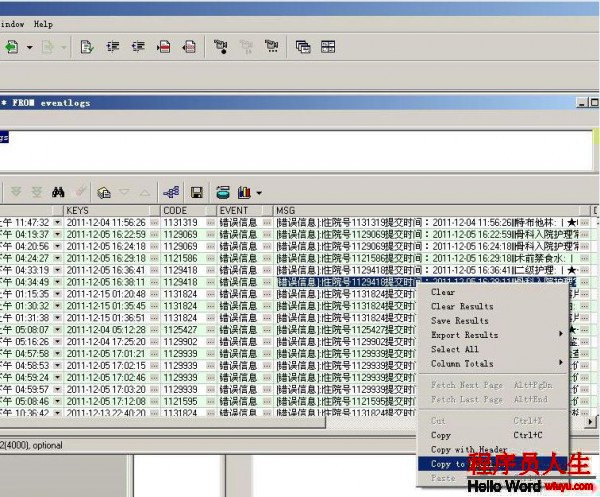Click the blue linked-nodes icon in the grid toolbar
The width and height of the screenshot is (600, 497).
171,192
